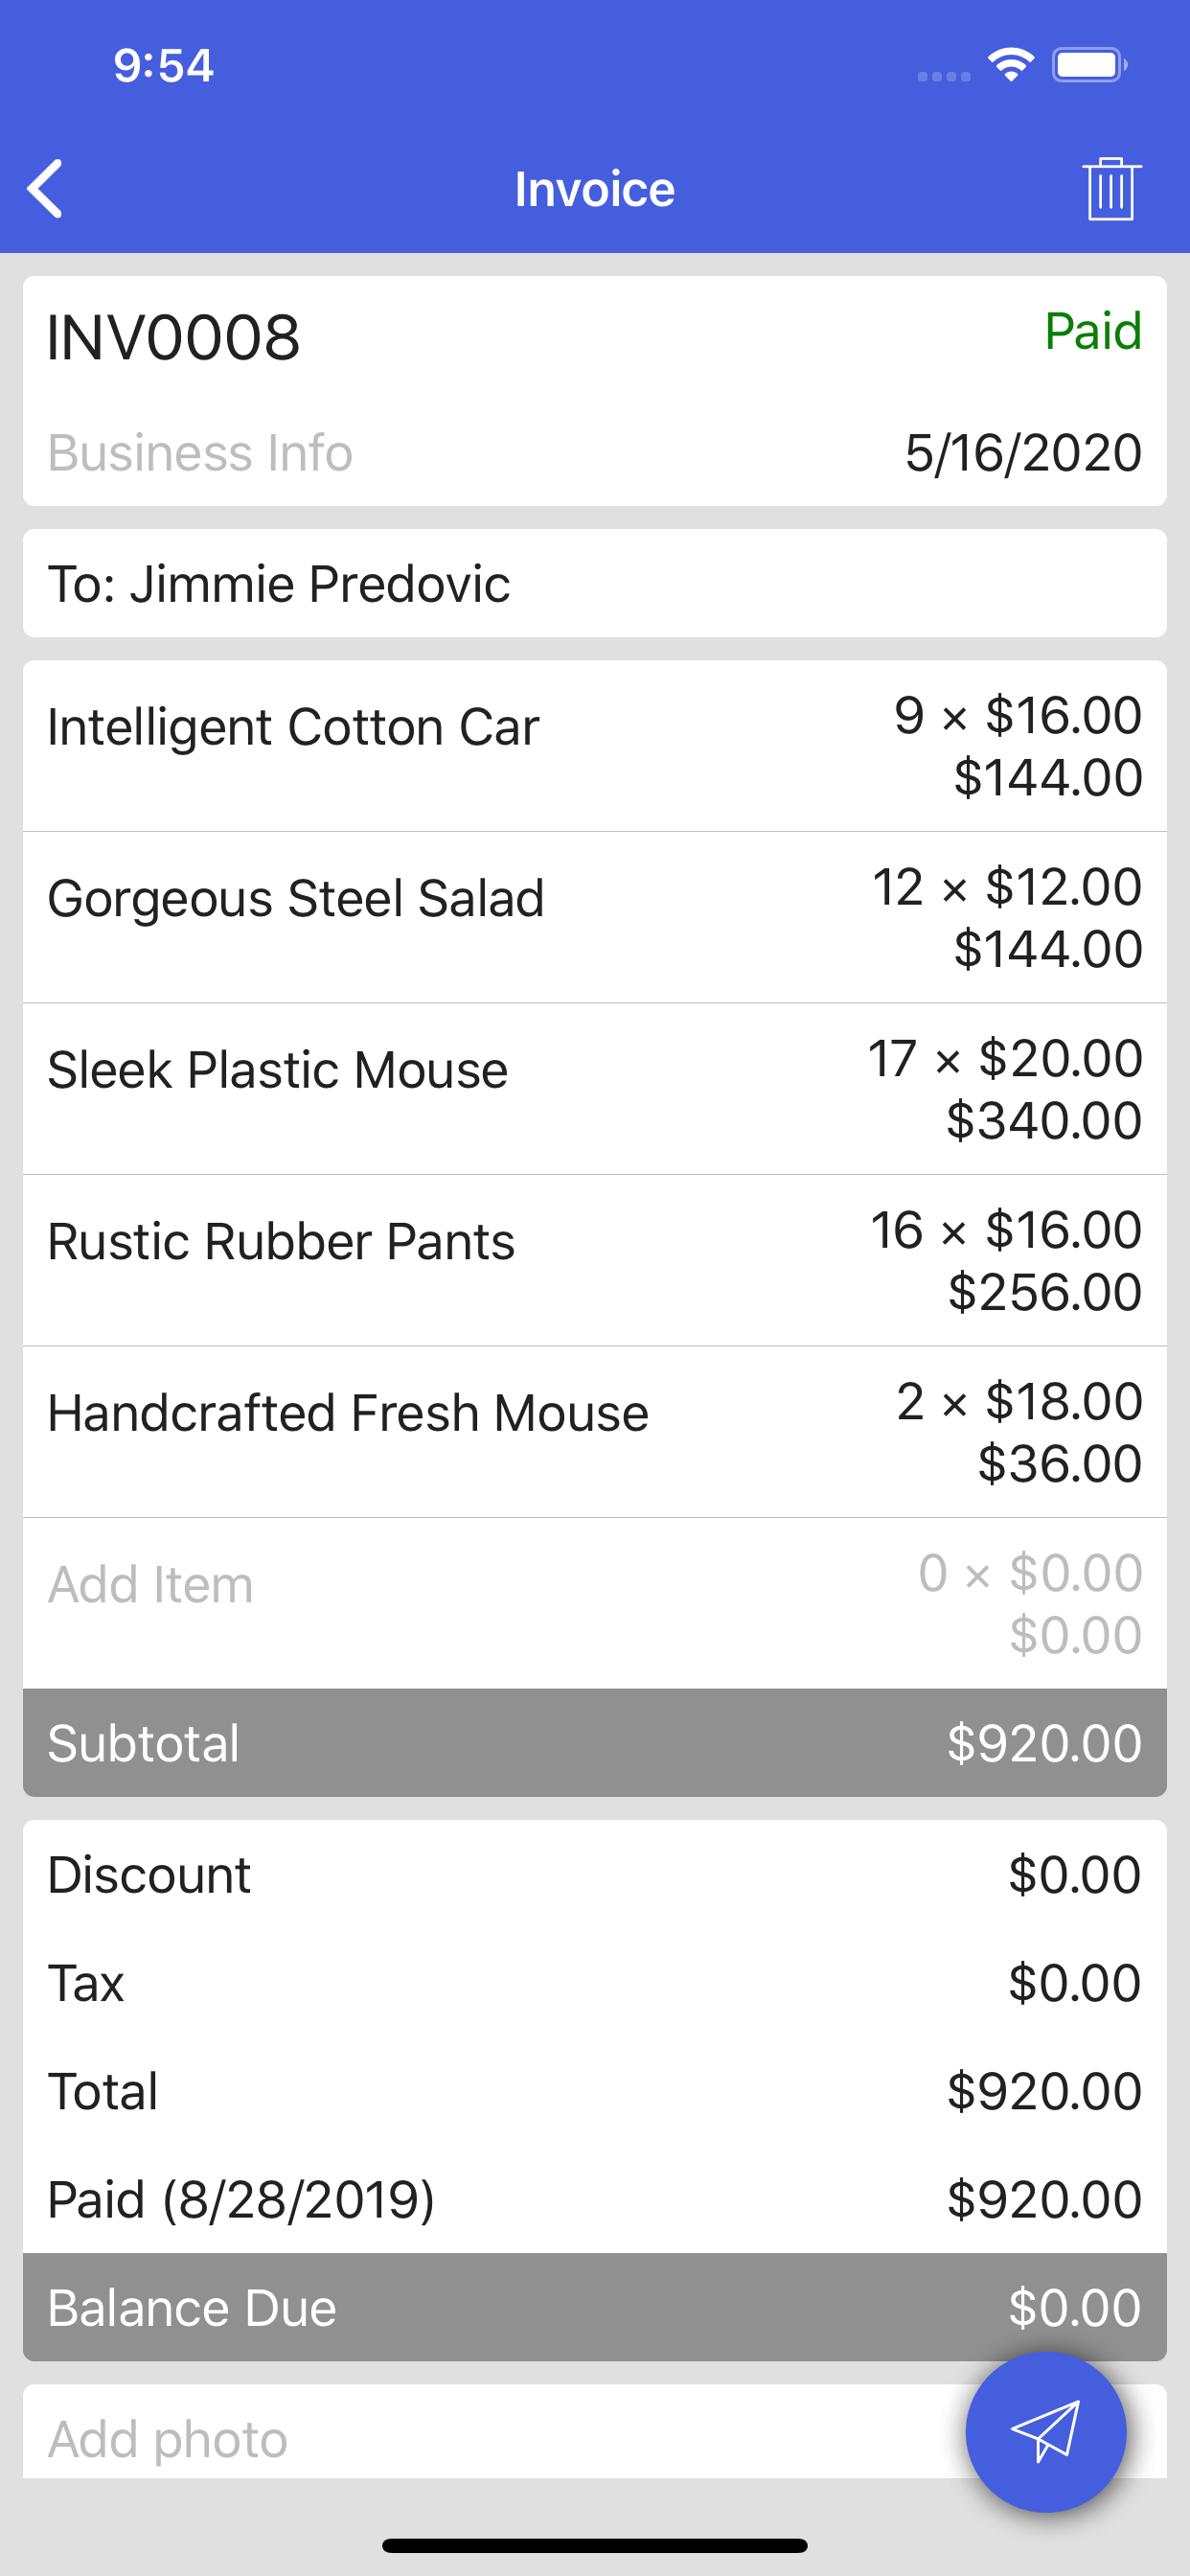Tap Add Item to add a line

coord(150,1585)
